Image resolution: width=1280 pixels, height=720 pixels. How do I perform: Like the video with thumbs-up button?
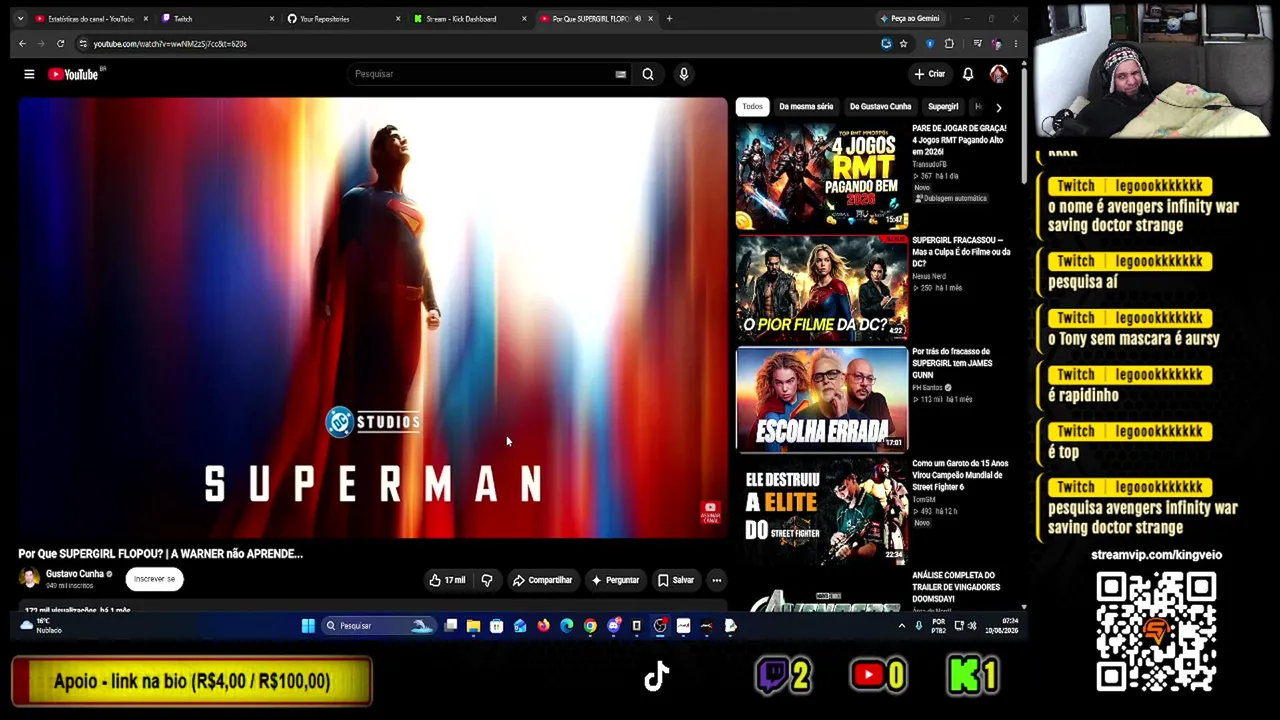tap(447, 580)
